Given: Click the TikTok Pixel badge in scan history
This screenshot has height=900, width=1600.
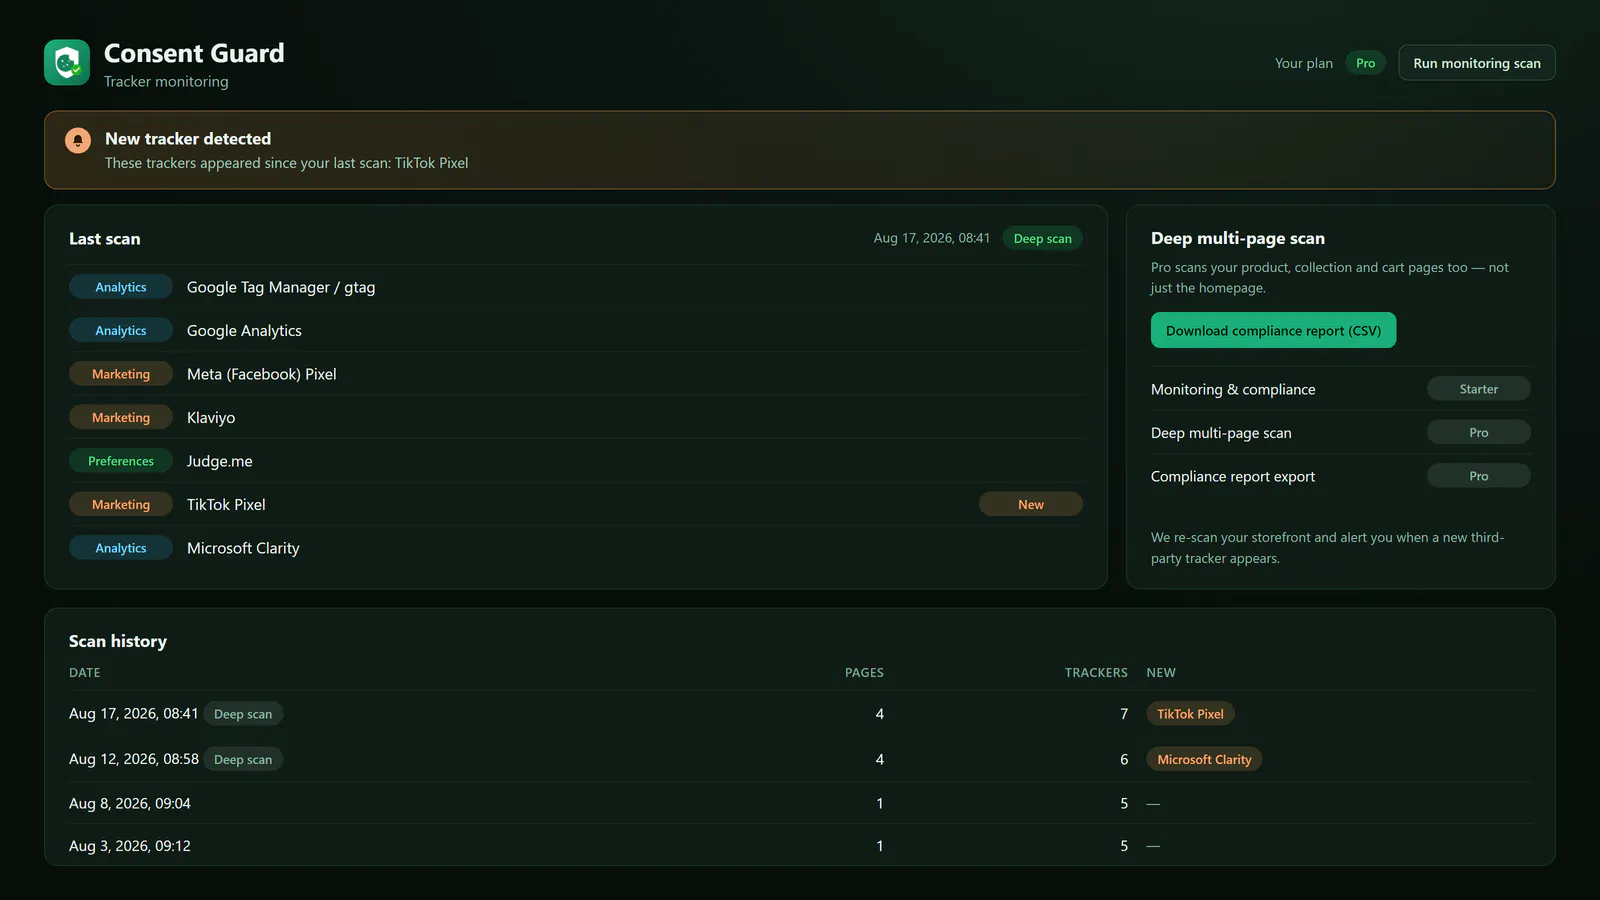Looking at the screenshot, I should [x=1190, y=714].
